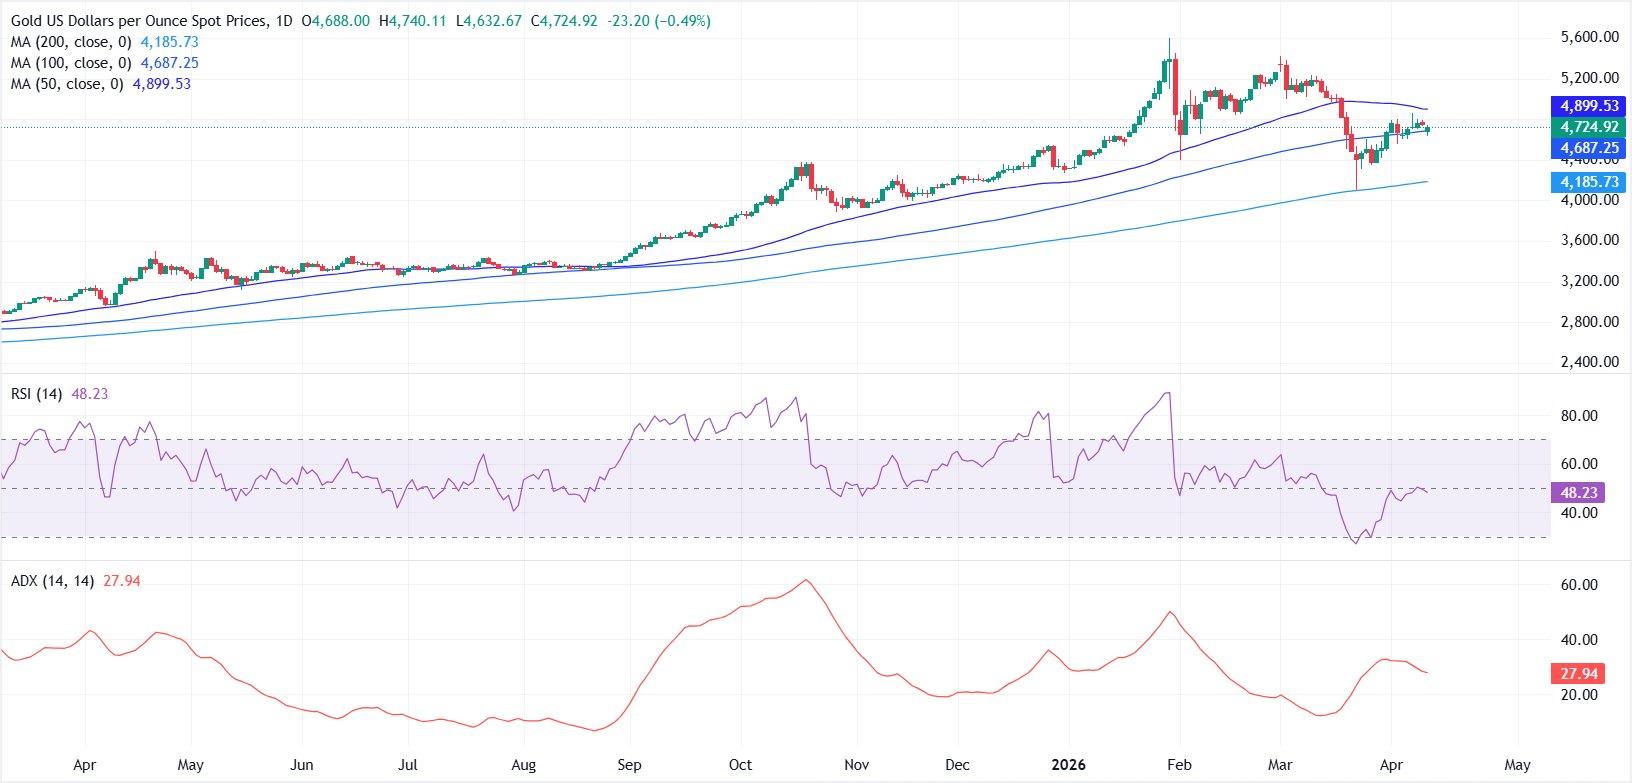Select the MA (200, close, 0) indicator legend
Screen dimensions: 1632x783
point(71,42)
